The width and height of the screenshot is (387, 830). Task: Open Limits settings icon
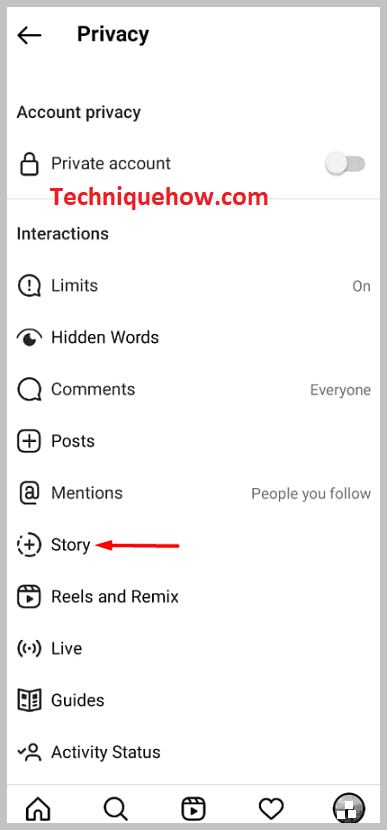coord(29,286)
